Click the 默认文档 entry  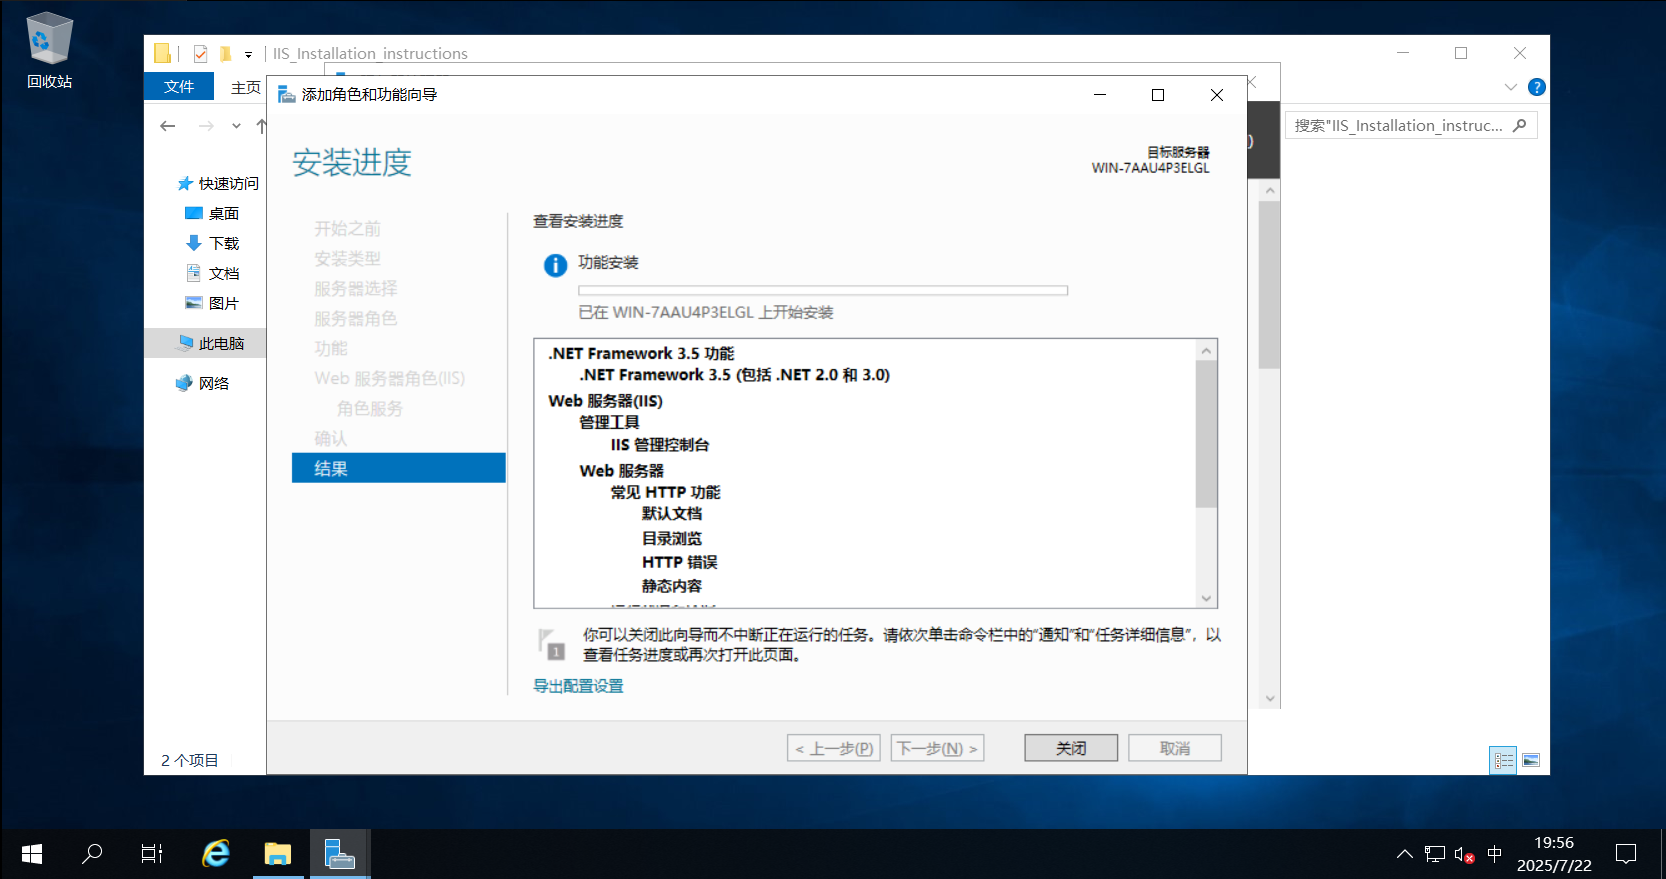tap(672, 514)
